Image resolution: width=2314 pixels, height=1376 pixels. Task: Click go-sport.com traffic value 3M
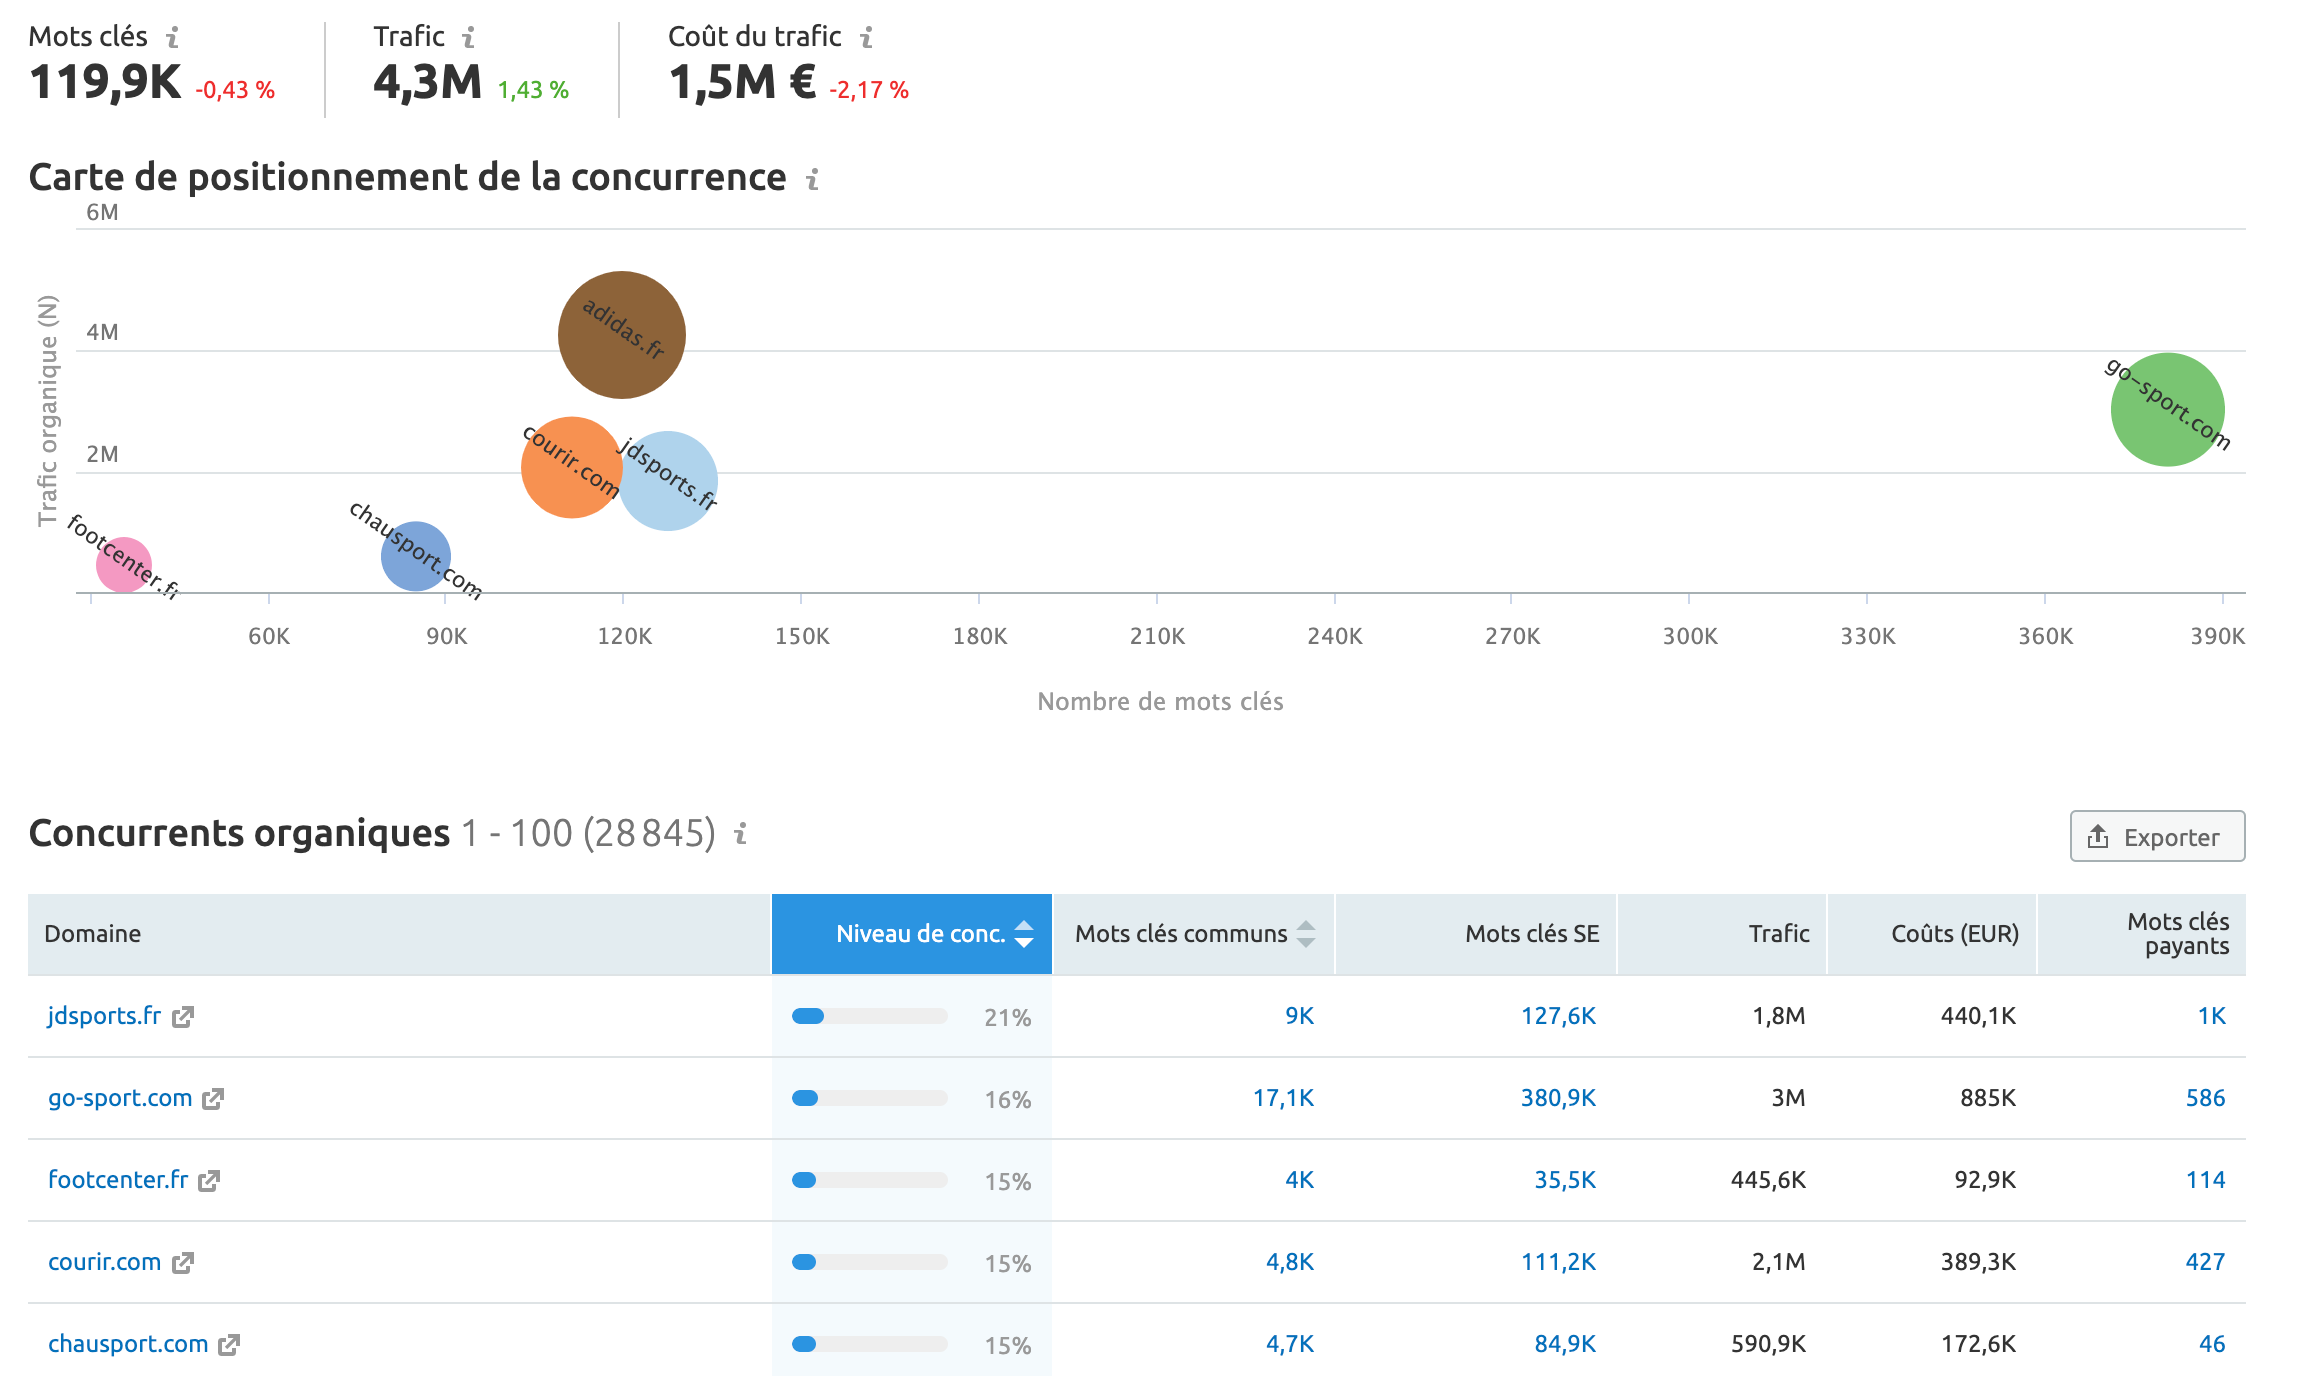(x=1788, y=1098)
